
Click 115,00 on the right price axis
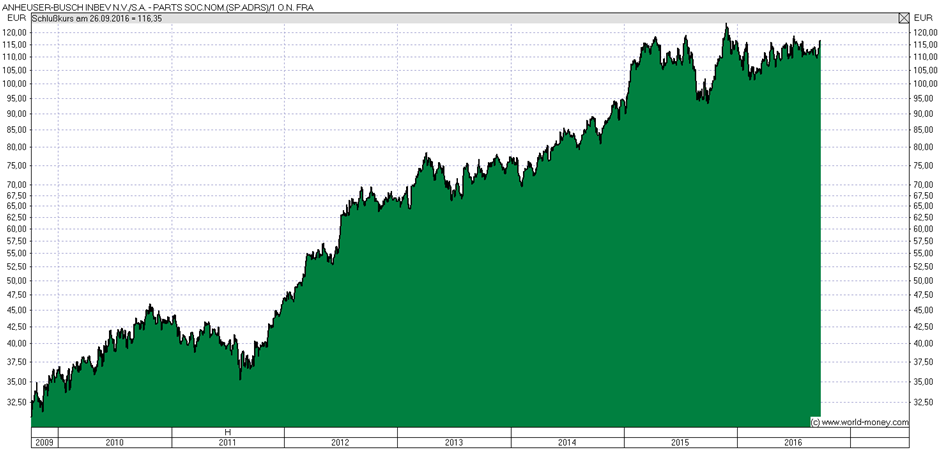[x=924, y=44]
